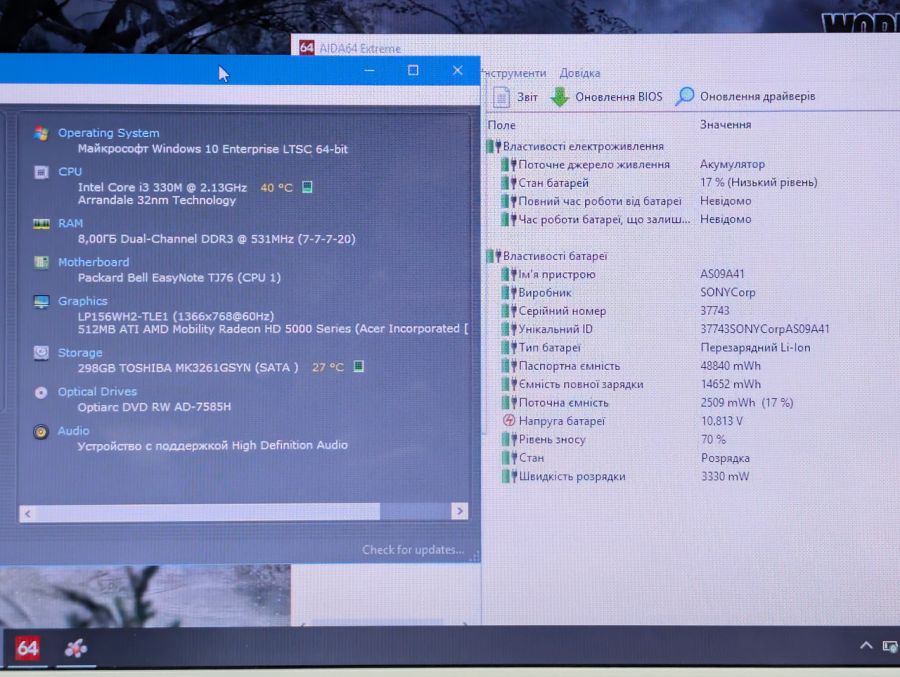Select the Властивості батареї group row
This screenshot has width=900, height=677.
[x=546, y=256]
